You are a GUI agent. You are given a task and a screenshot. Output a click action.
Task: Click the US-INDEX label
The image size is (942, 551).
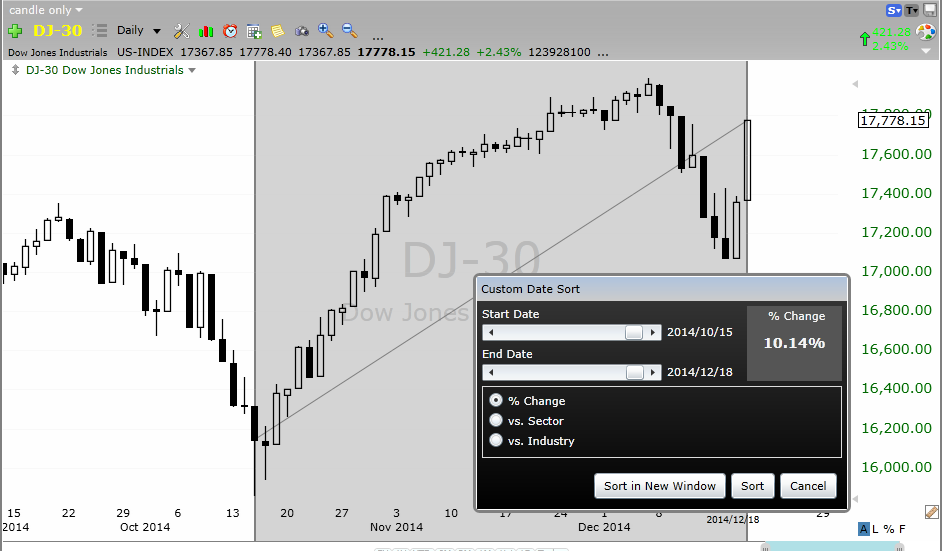click(x=145, y=52)
